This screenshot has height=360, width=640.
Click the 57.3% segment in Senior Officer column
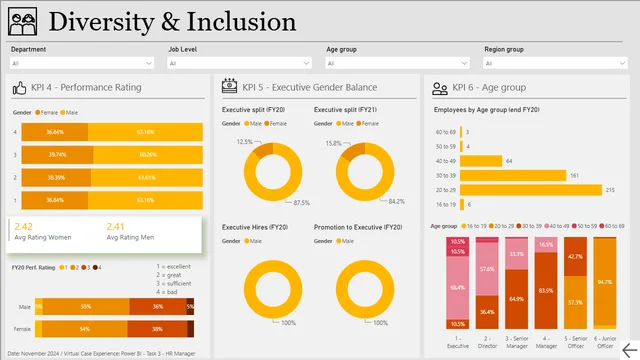(575, 302)
